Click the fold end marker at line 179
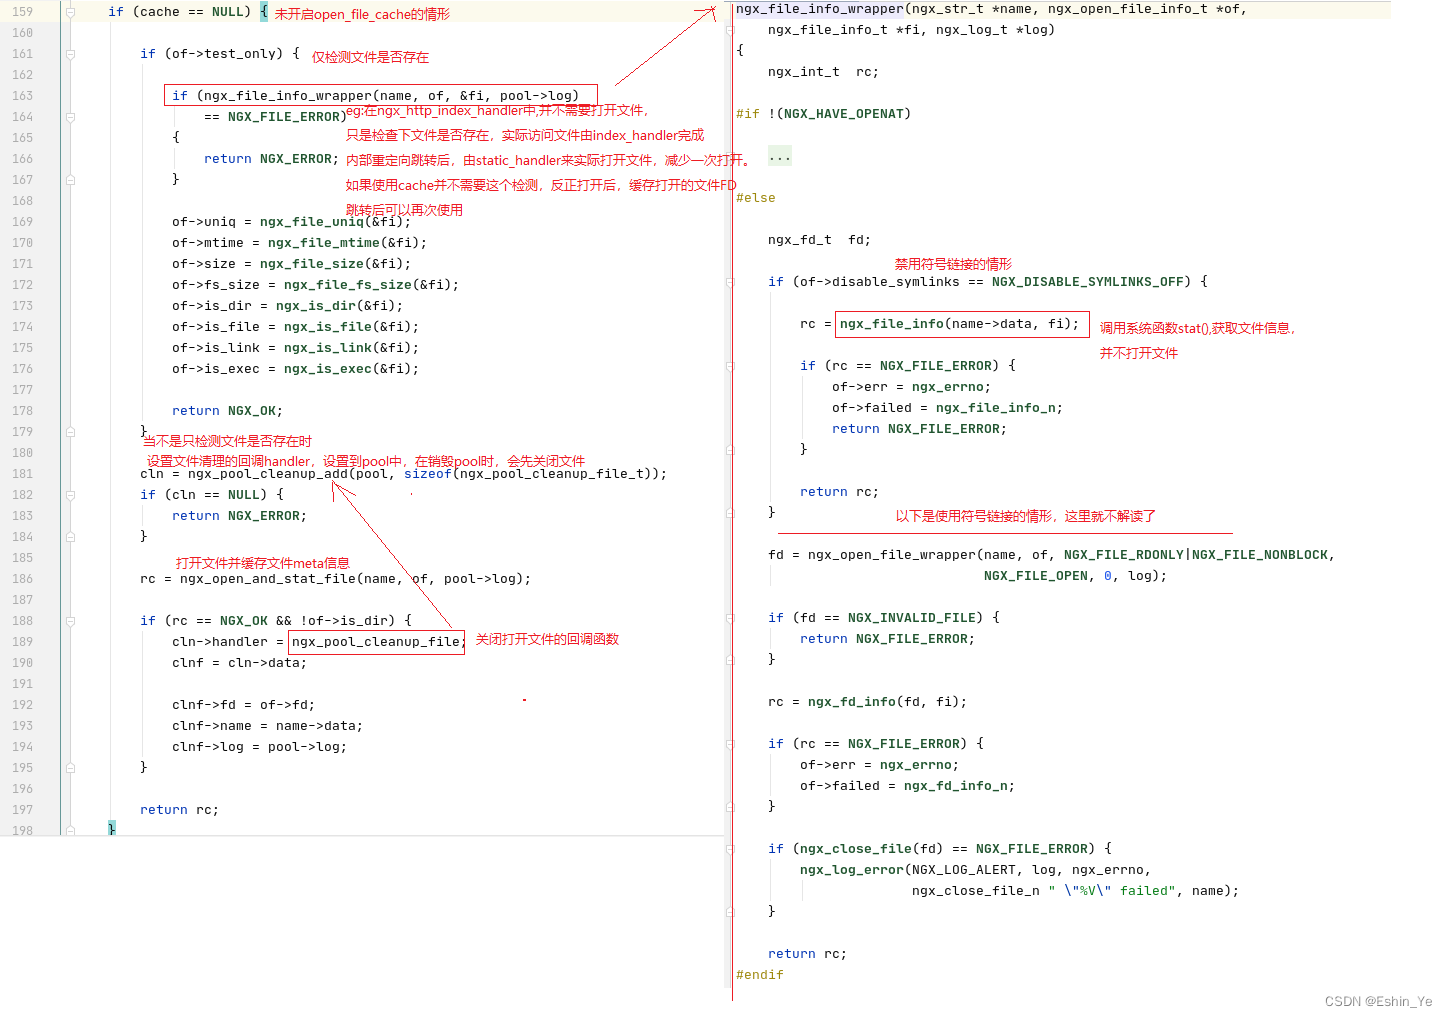 point(70,432)
